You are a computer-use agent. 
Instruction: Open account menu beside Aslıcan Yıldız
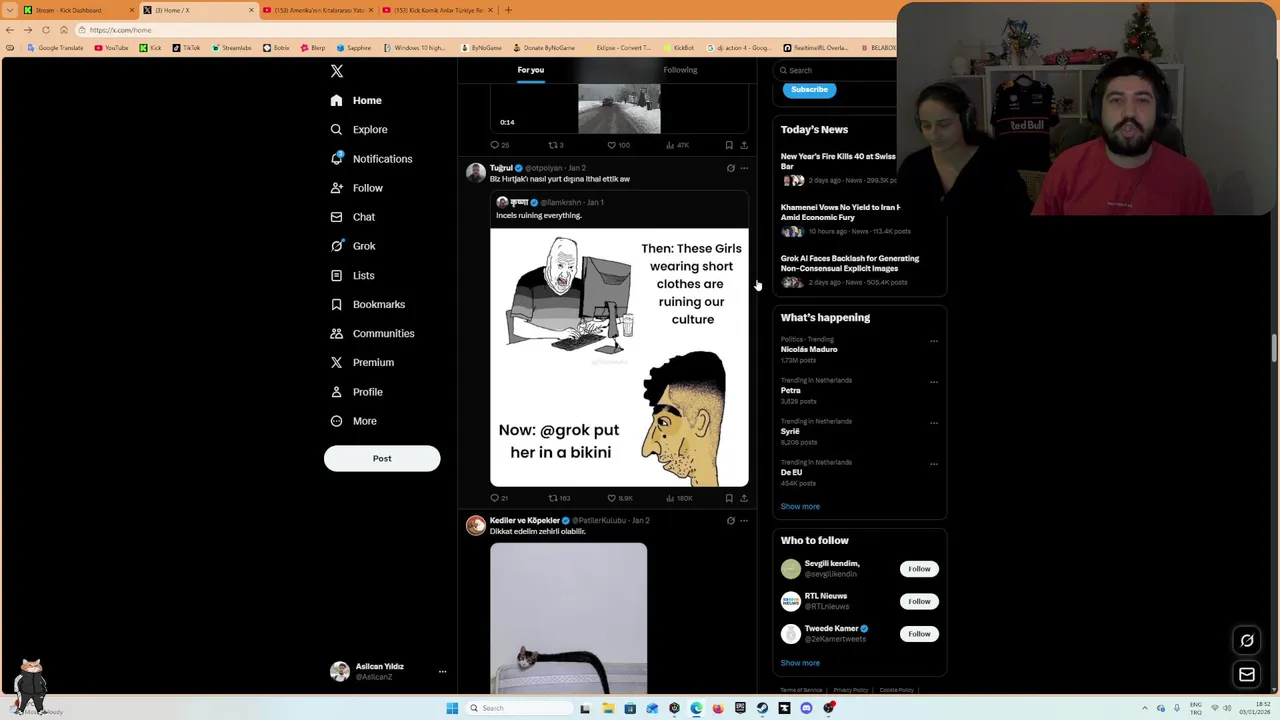pyautogui.click(x=442, y=672)
